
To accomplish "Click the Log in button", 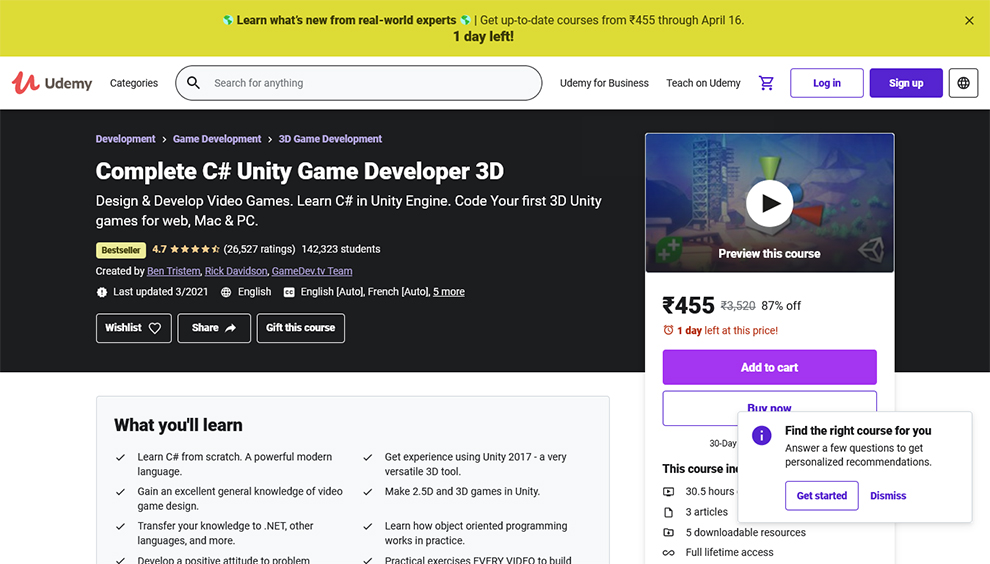I will click(826, 83).
